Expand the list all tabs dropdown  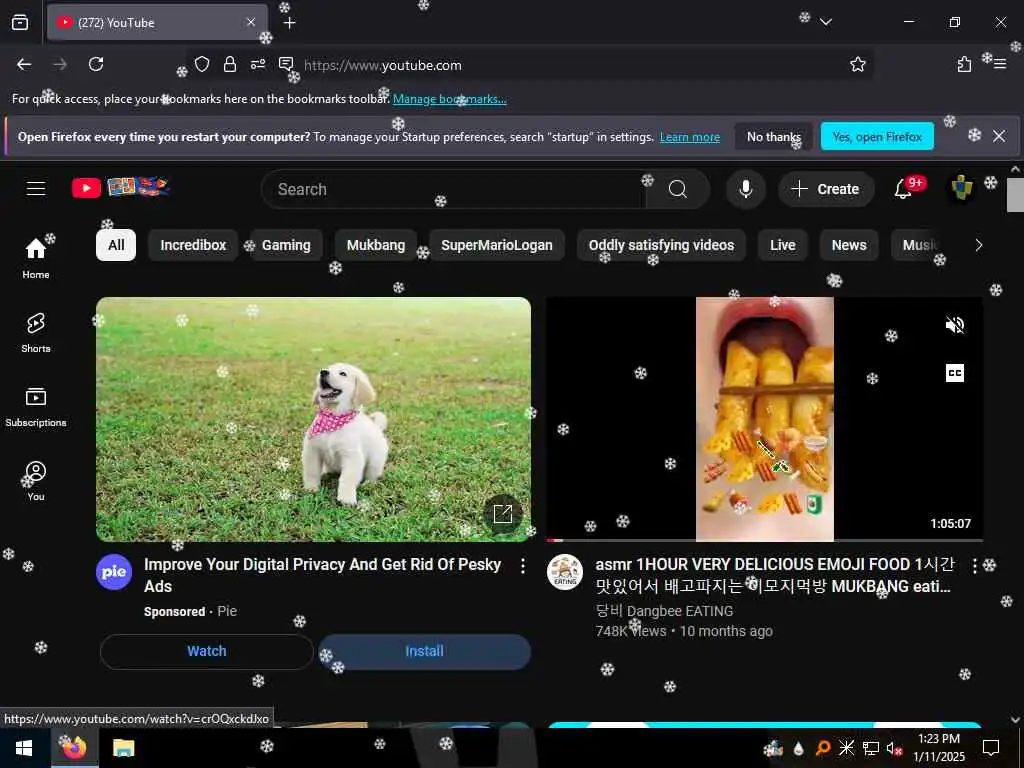pos(826,22)
